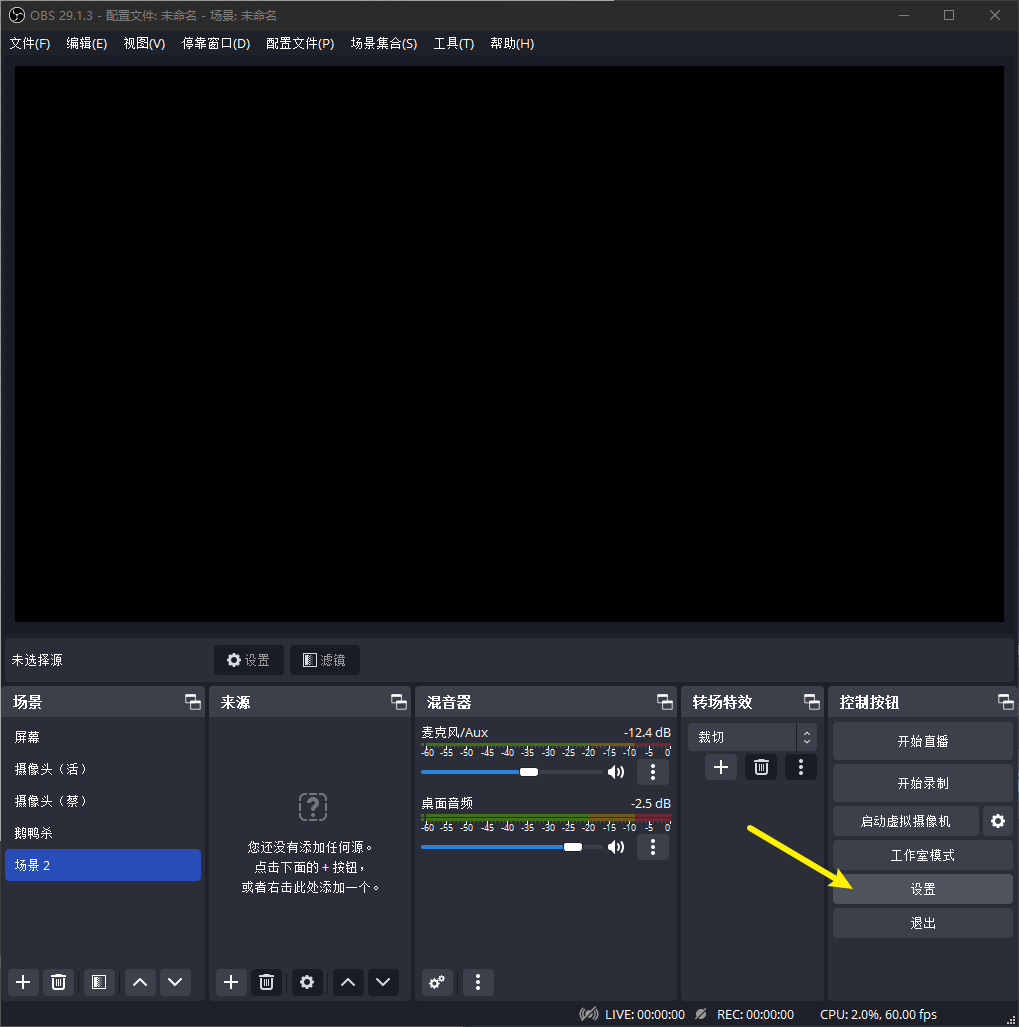This screenshot has height=1027, width=1019.
Task: Open the 场景集合(S) menu
Action: (x=384, y=43)
